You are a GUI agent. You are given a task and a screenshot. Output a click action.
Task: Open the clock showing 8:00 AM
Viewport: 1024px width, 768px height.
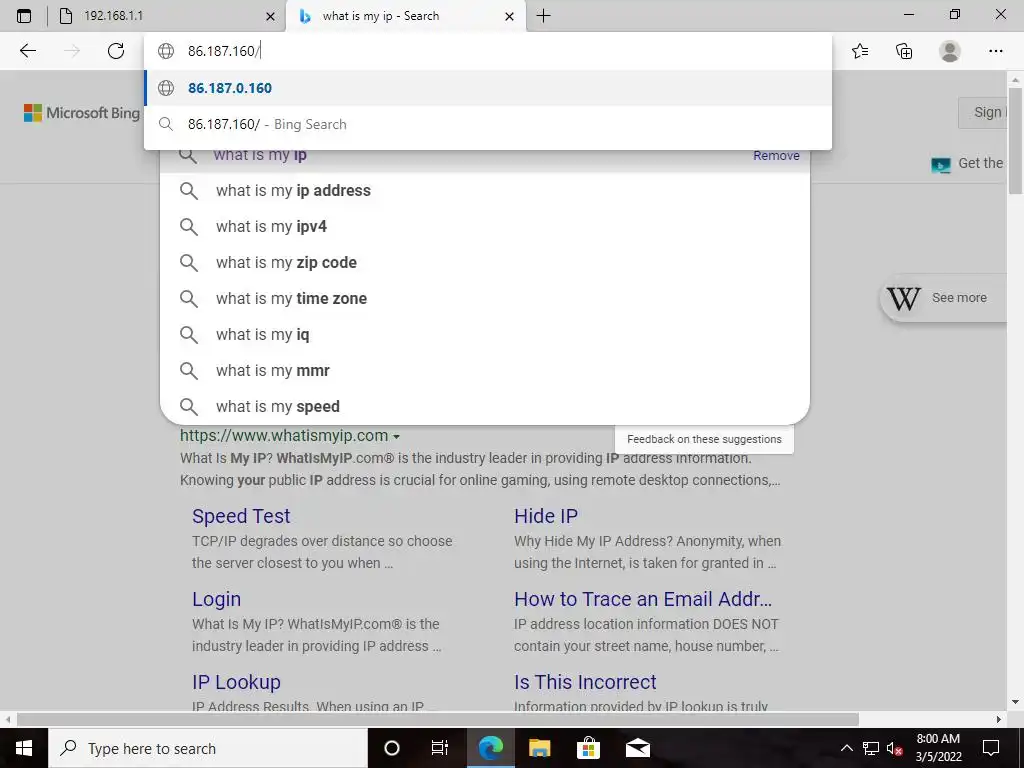pos(938,748)
